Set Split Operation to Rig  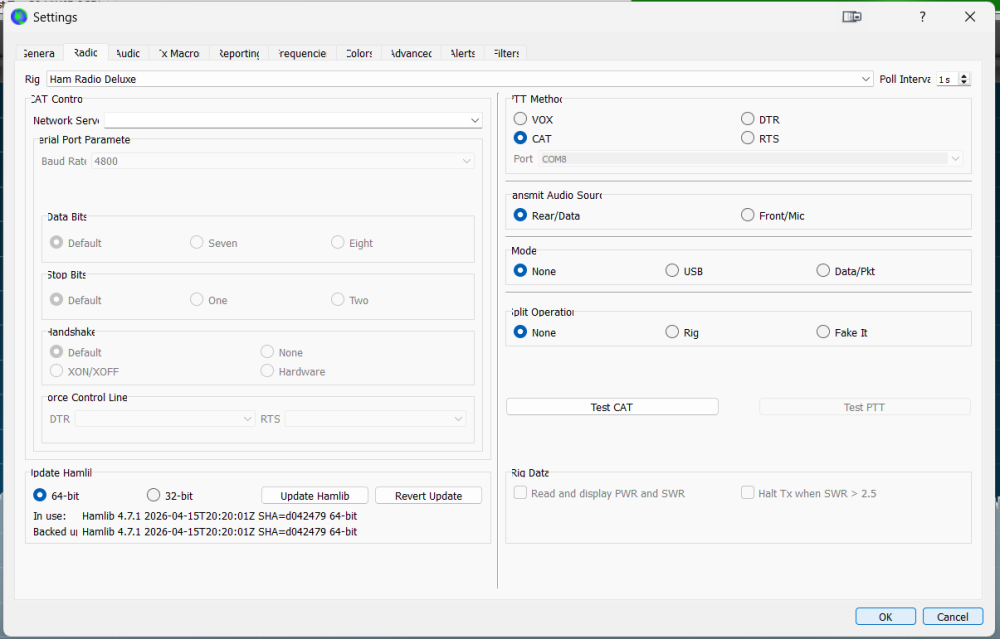pyautogui.click(x=682, y=332)
